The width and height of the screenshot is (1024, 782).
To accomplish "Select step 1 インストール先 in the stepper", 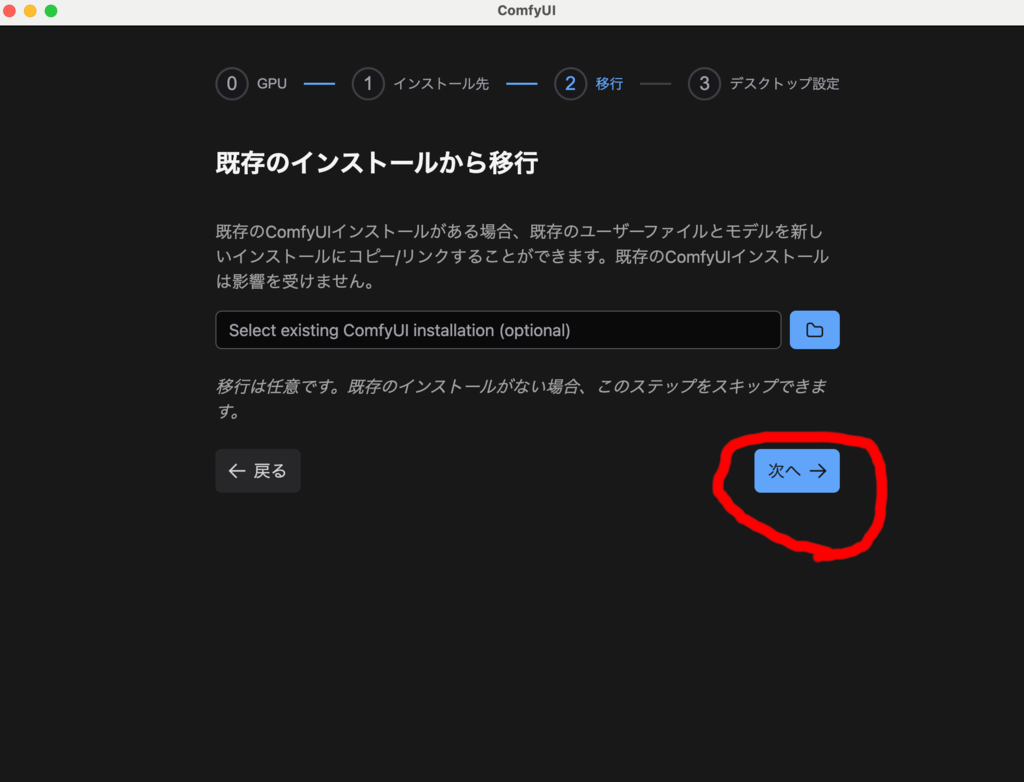I will pos(421,84).
